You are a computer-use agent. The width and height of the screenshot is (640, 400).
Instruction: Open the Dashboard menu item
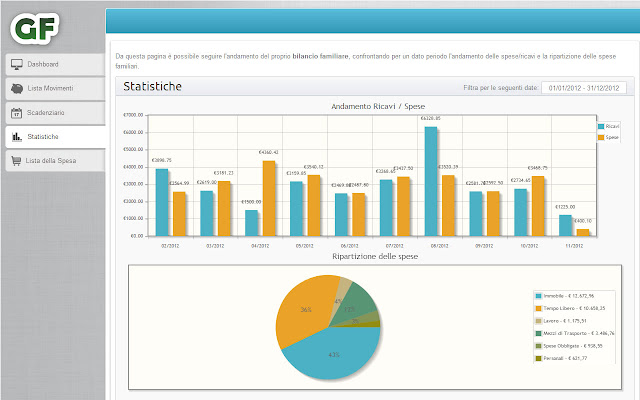tap(43, 64)
